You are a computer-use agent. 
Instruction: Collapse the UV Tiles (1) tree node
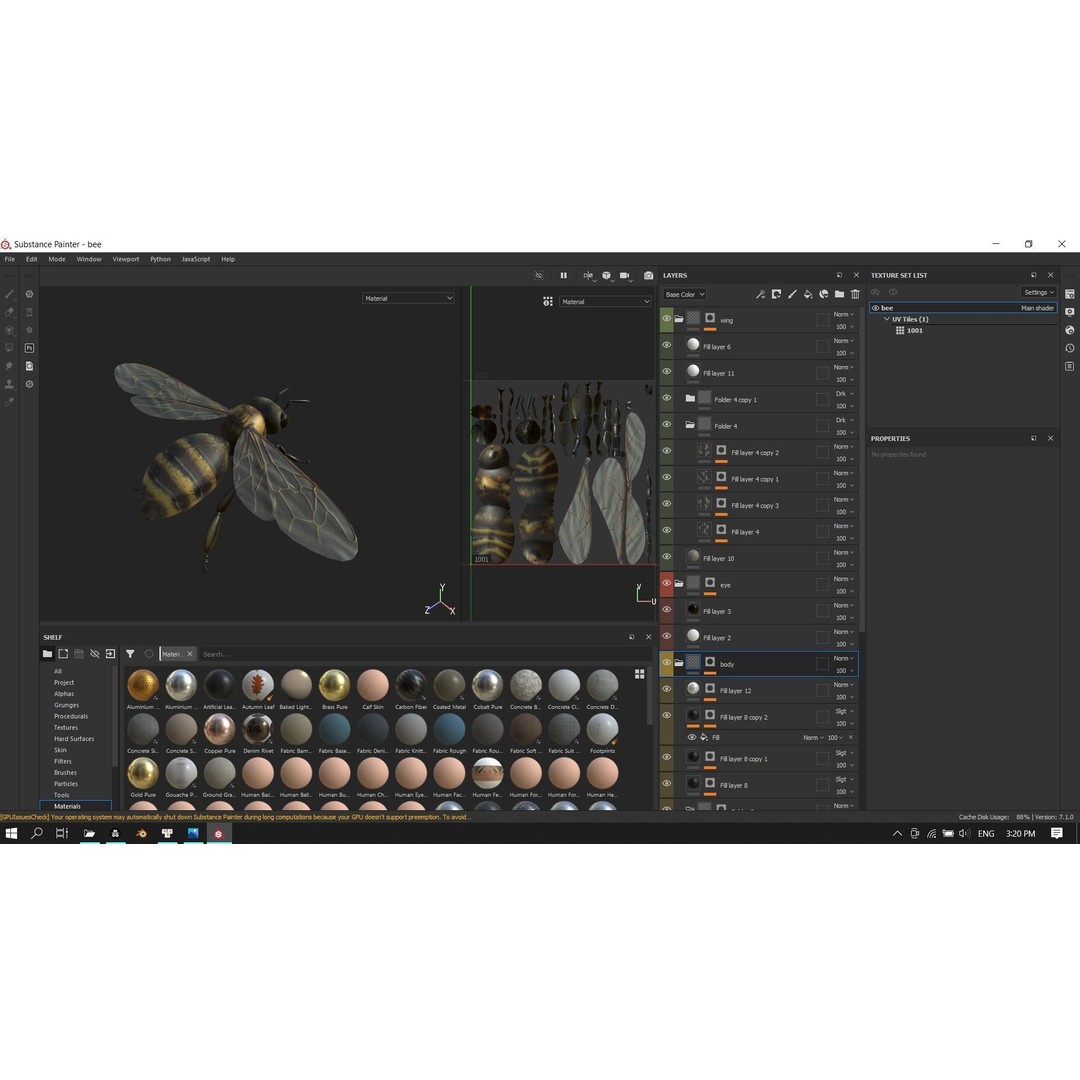pyautogui.click(x=886, y=319)
